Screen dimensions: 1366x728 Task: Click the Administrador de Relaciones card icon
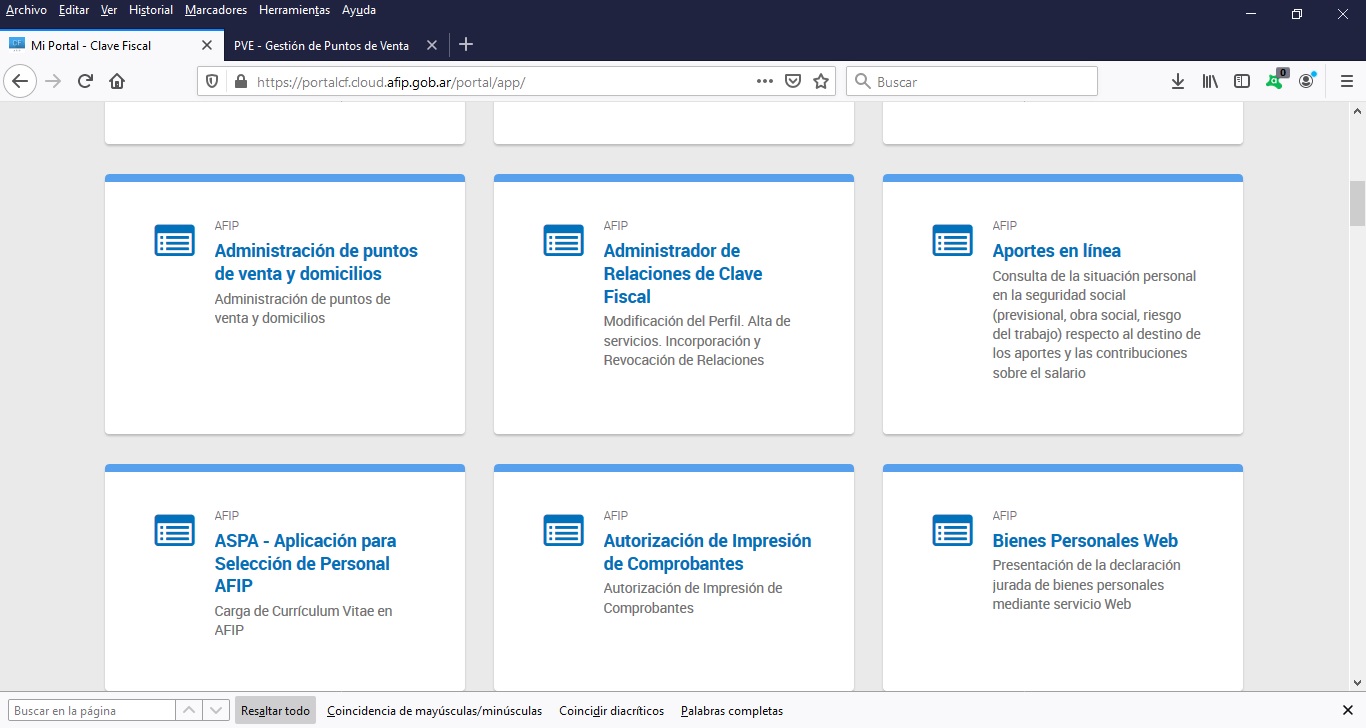point(563,241)
